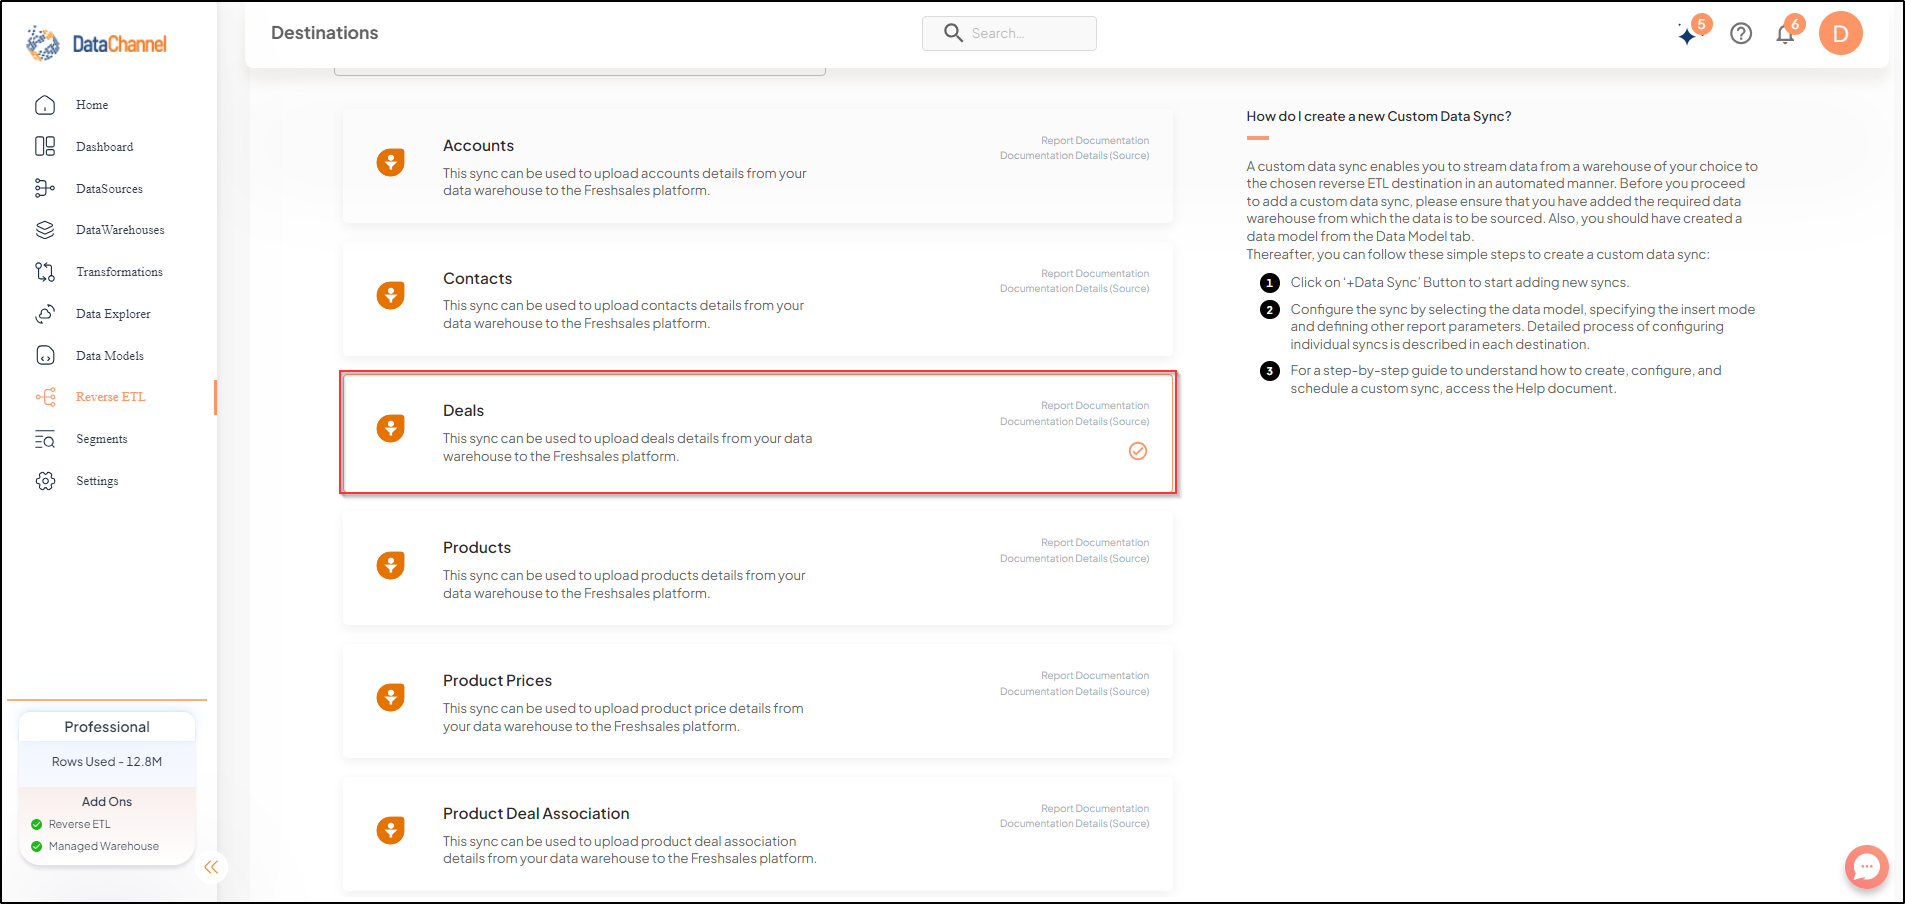
Task: Select the Products sync title
Action: point(477,548)
